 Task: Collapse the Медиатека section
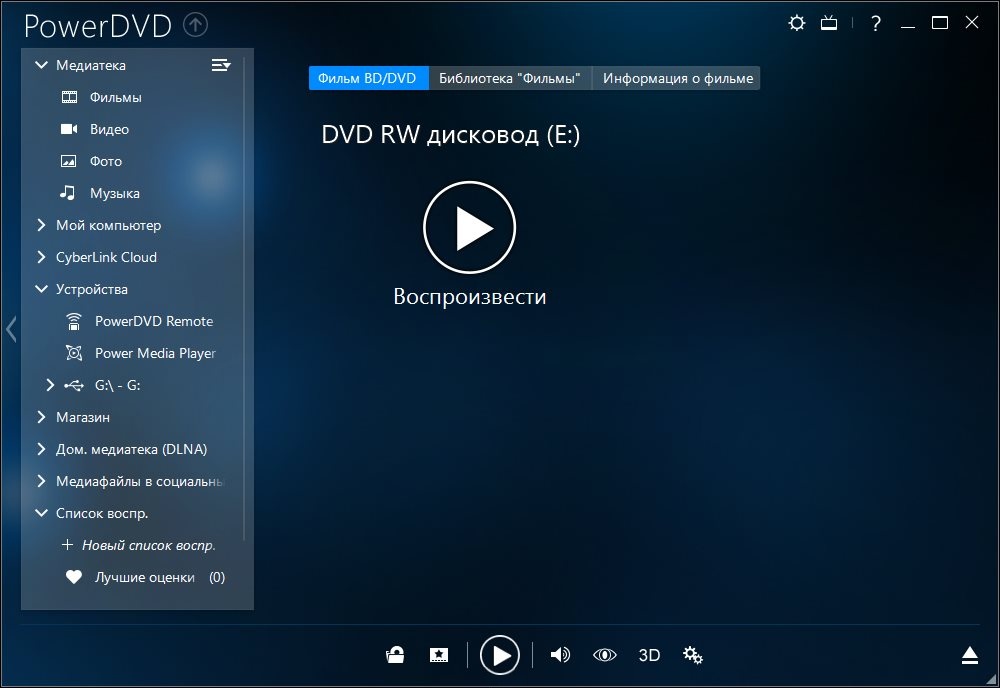point(41,65)
